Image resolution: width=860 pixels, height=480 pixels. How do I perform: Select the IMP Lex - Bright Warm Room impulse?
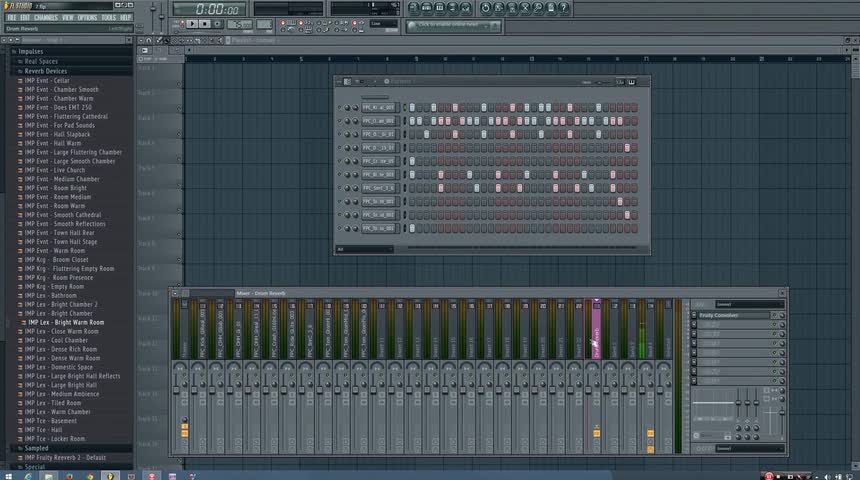coord(66,323)
